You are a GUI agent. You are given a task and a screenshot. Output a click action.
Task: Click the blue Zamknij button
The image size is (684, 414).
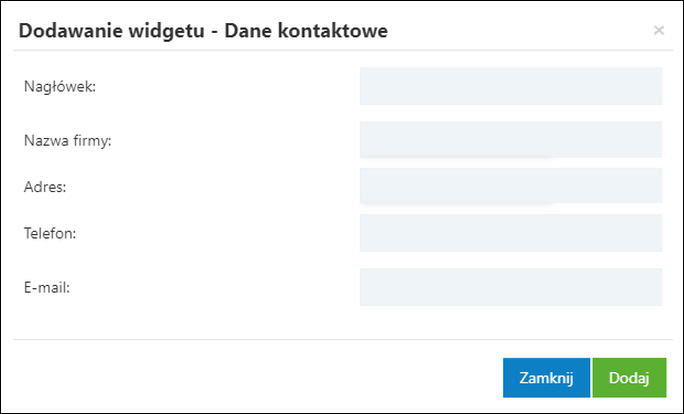click(x=546, y=378)
